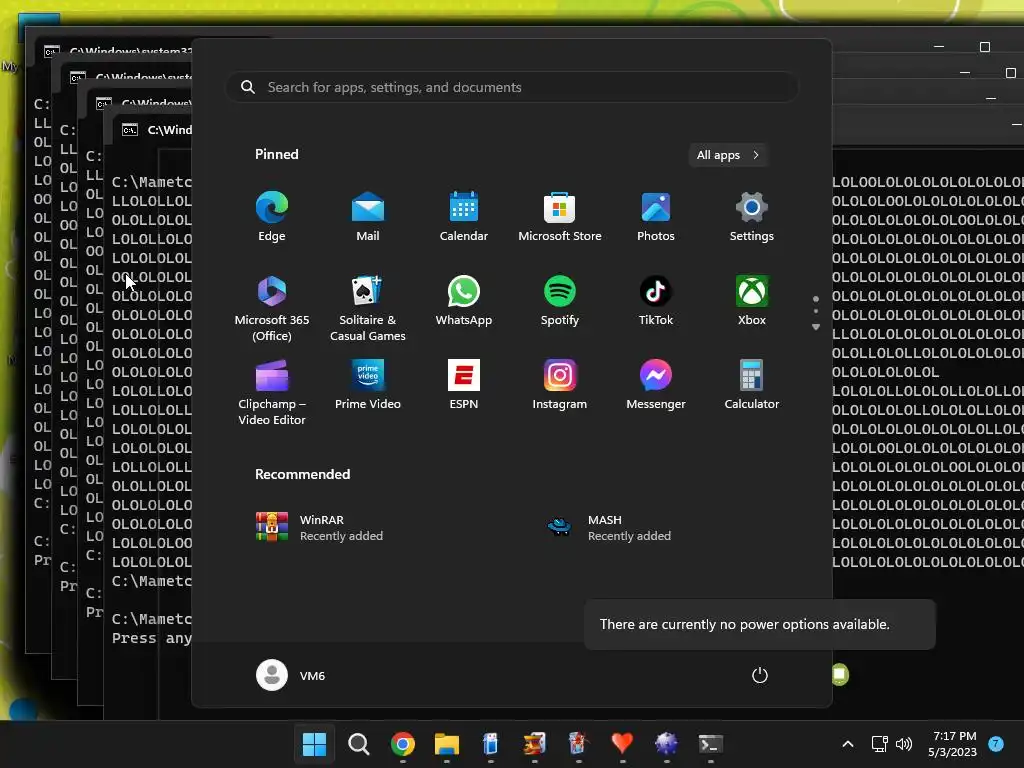Image resolution: width=1024 pixels, height=768 pixels.
Task: Open File Explorer from the taskbar
Action: pyautogui.click(x=447, y=744)
